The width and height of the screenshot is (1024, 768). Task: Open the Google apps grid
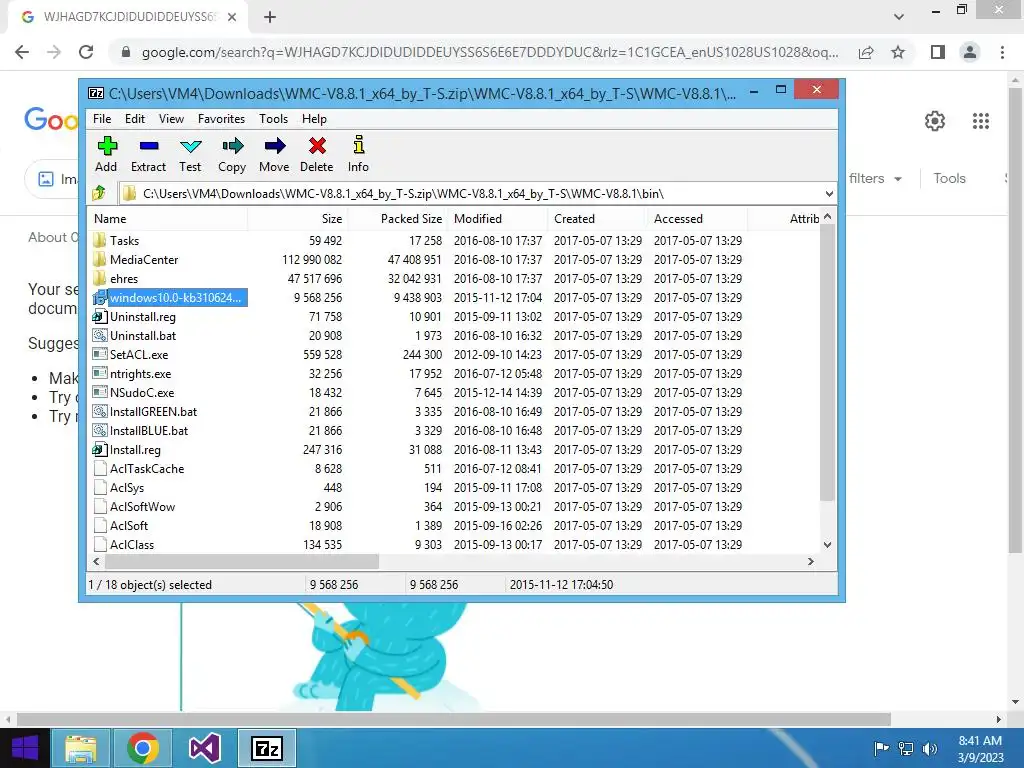[980, 121]
